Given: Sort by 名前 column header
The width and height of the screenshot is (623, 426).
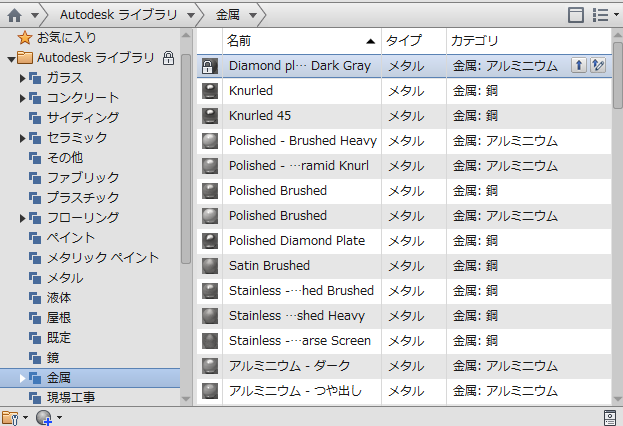Looking at the screenshot, I should pyautogui.click(x=302, y=41).
